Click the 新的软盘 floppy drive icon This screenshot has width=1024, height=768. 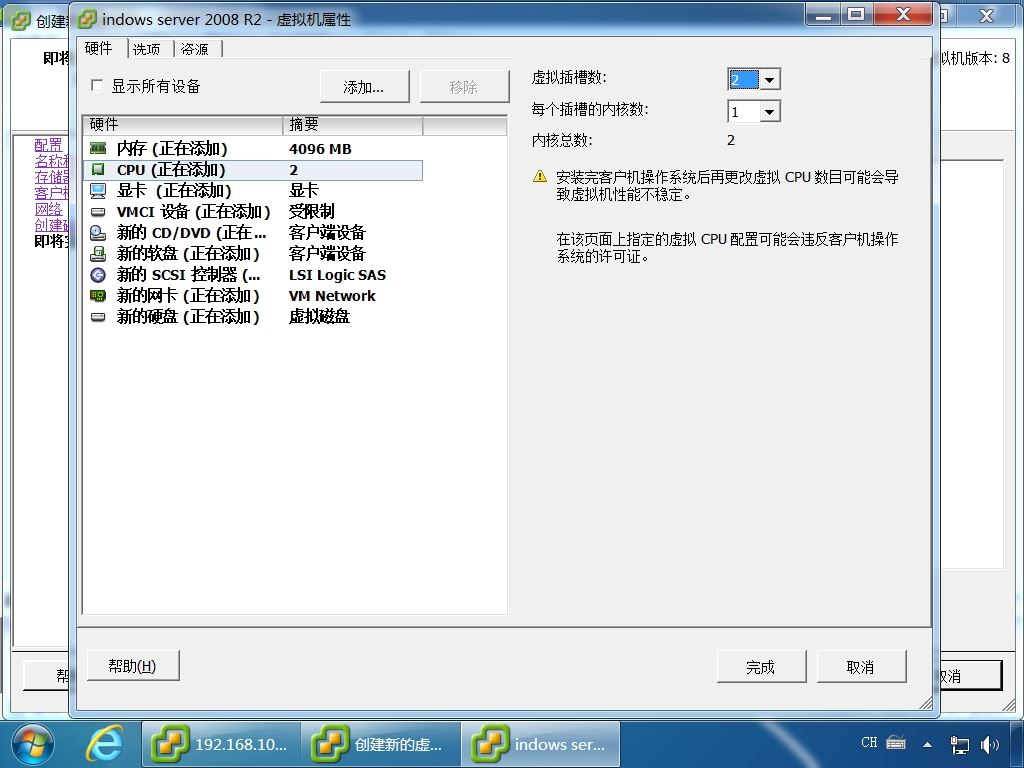(x=98, y=253)
